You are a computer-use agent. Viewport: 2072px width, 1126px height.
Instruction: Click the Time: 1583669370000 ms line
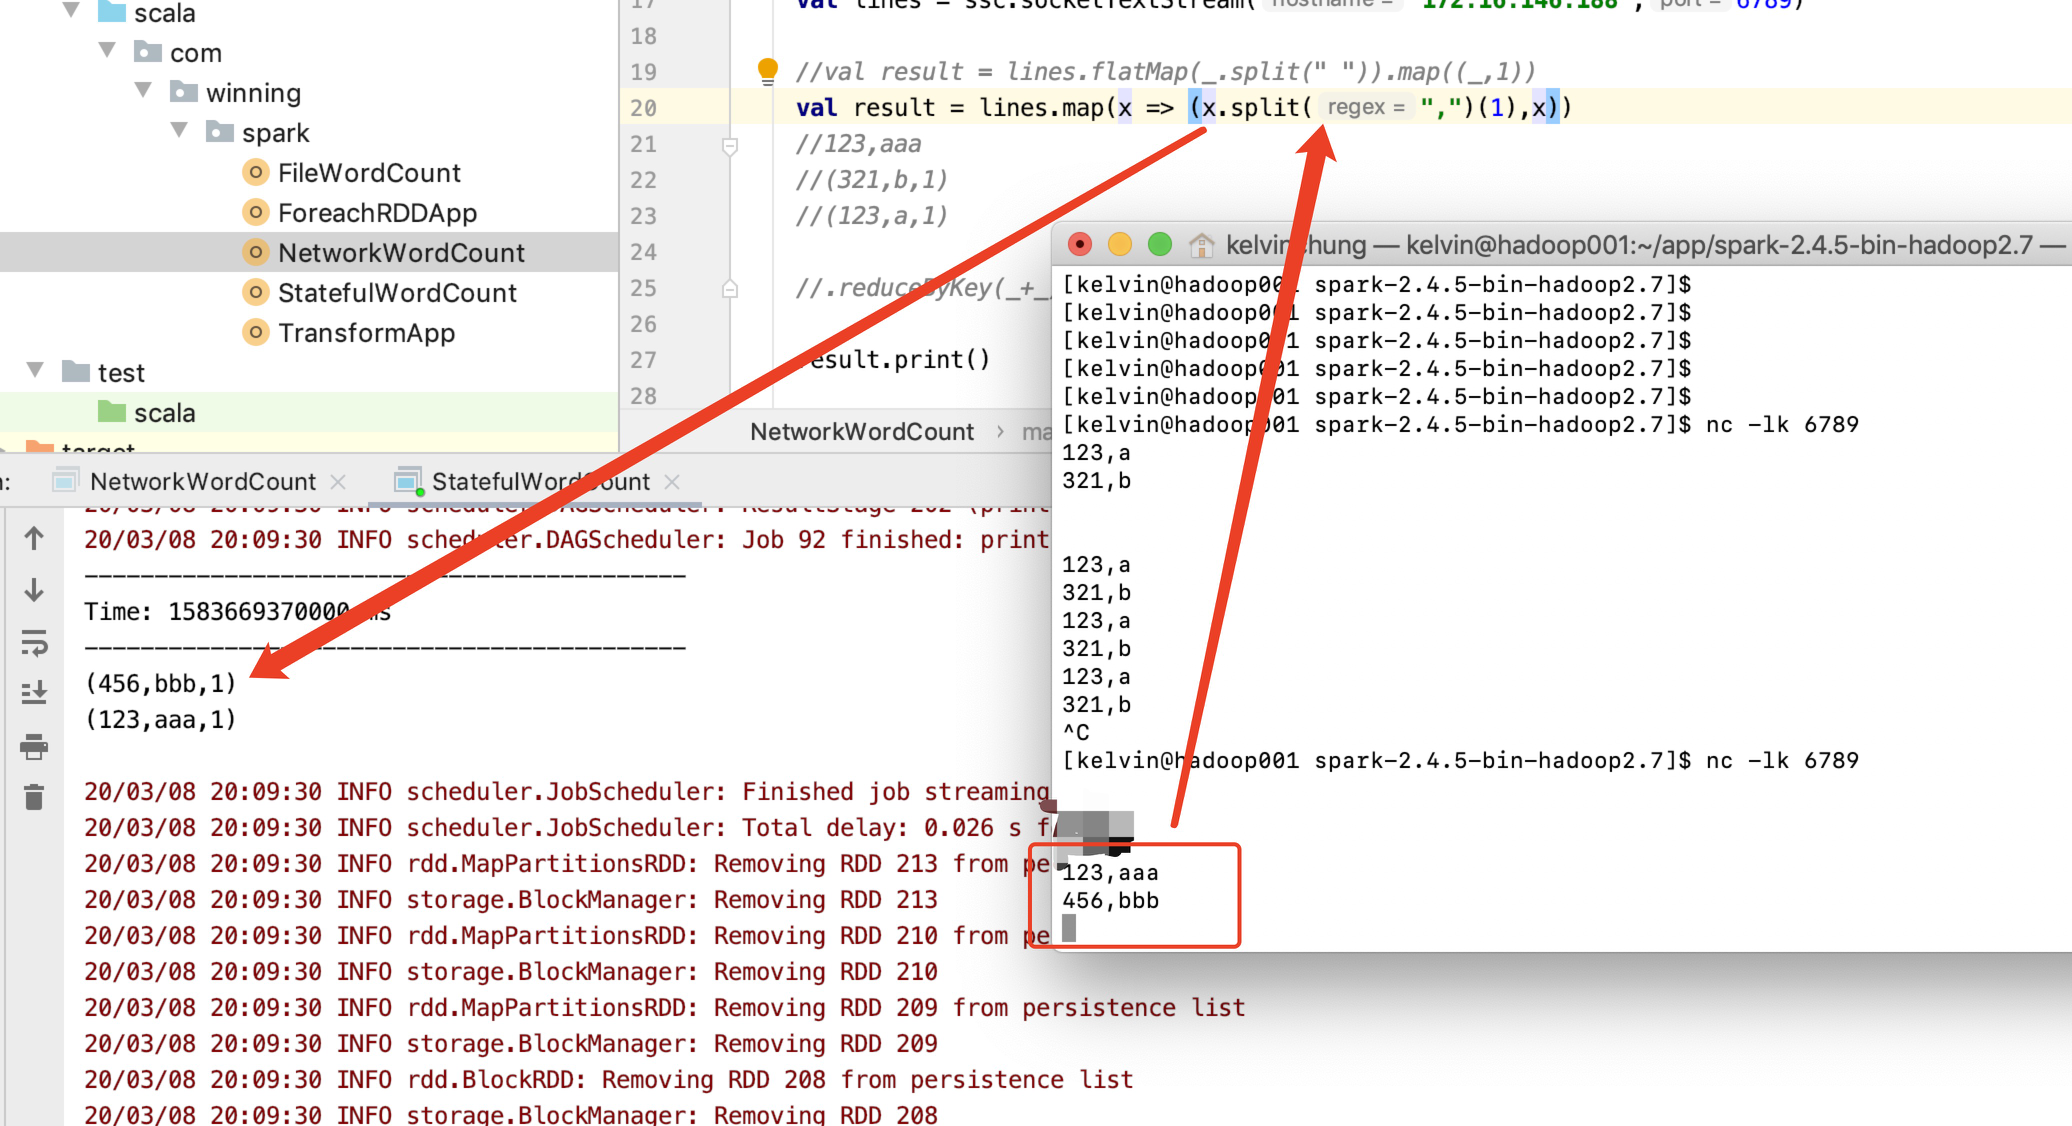click(x=237, y=612)
